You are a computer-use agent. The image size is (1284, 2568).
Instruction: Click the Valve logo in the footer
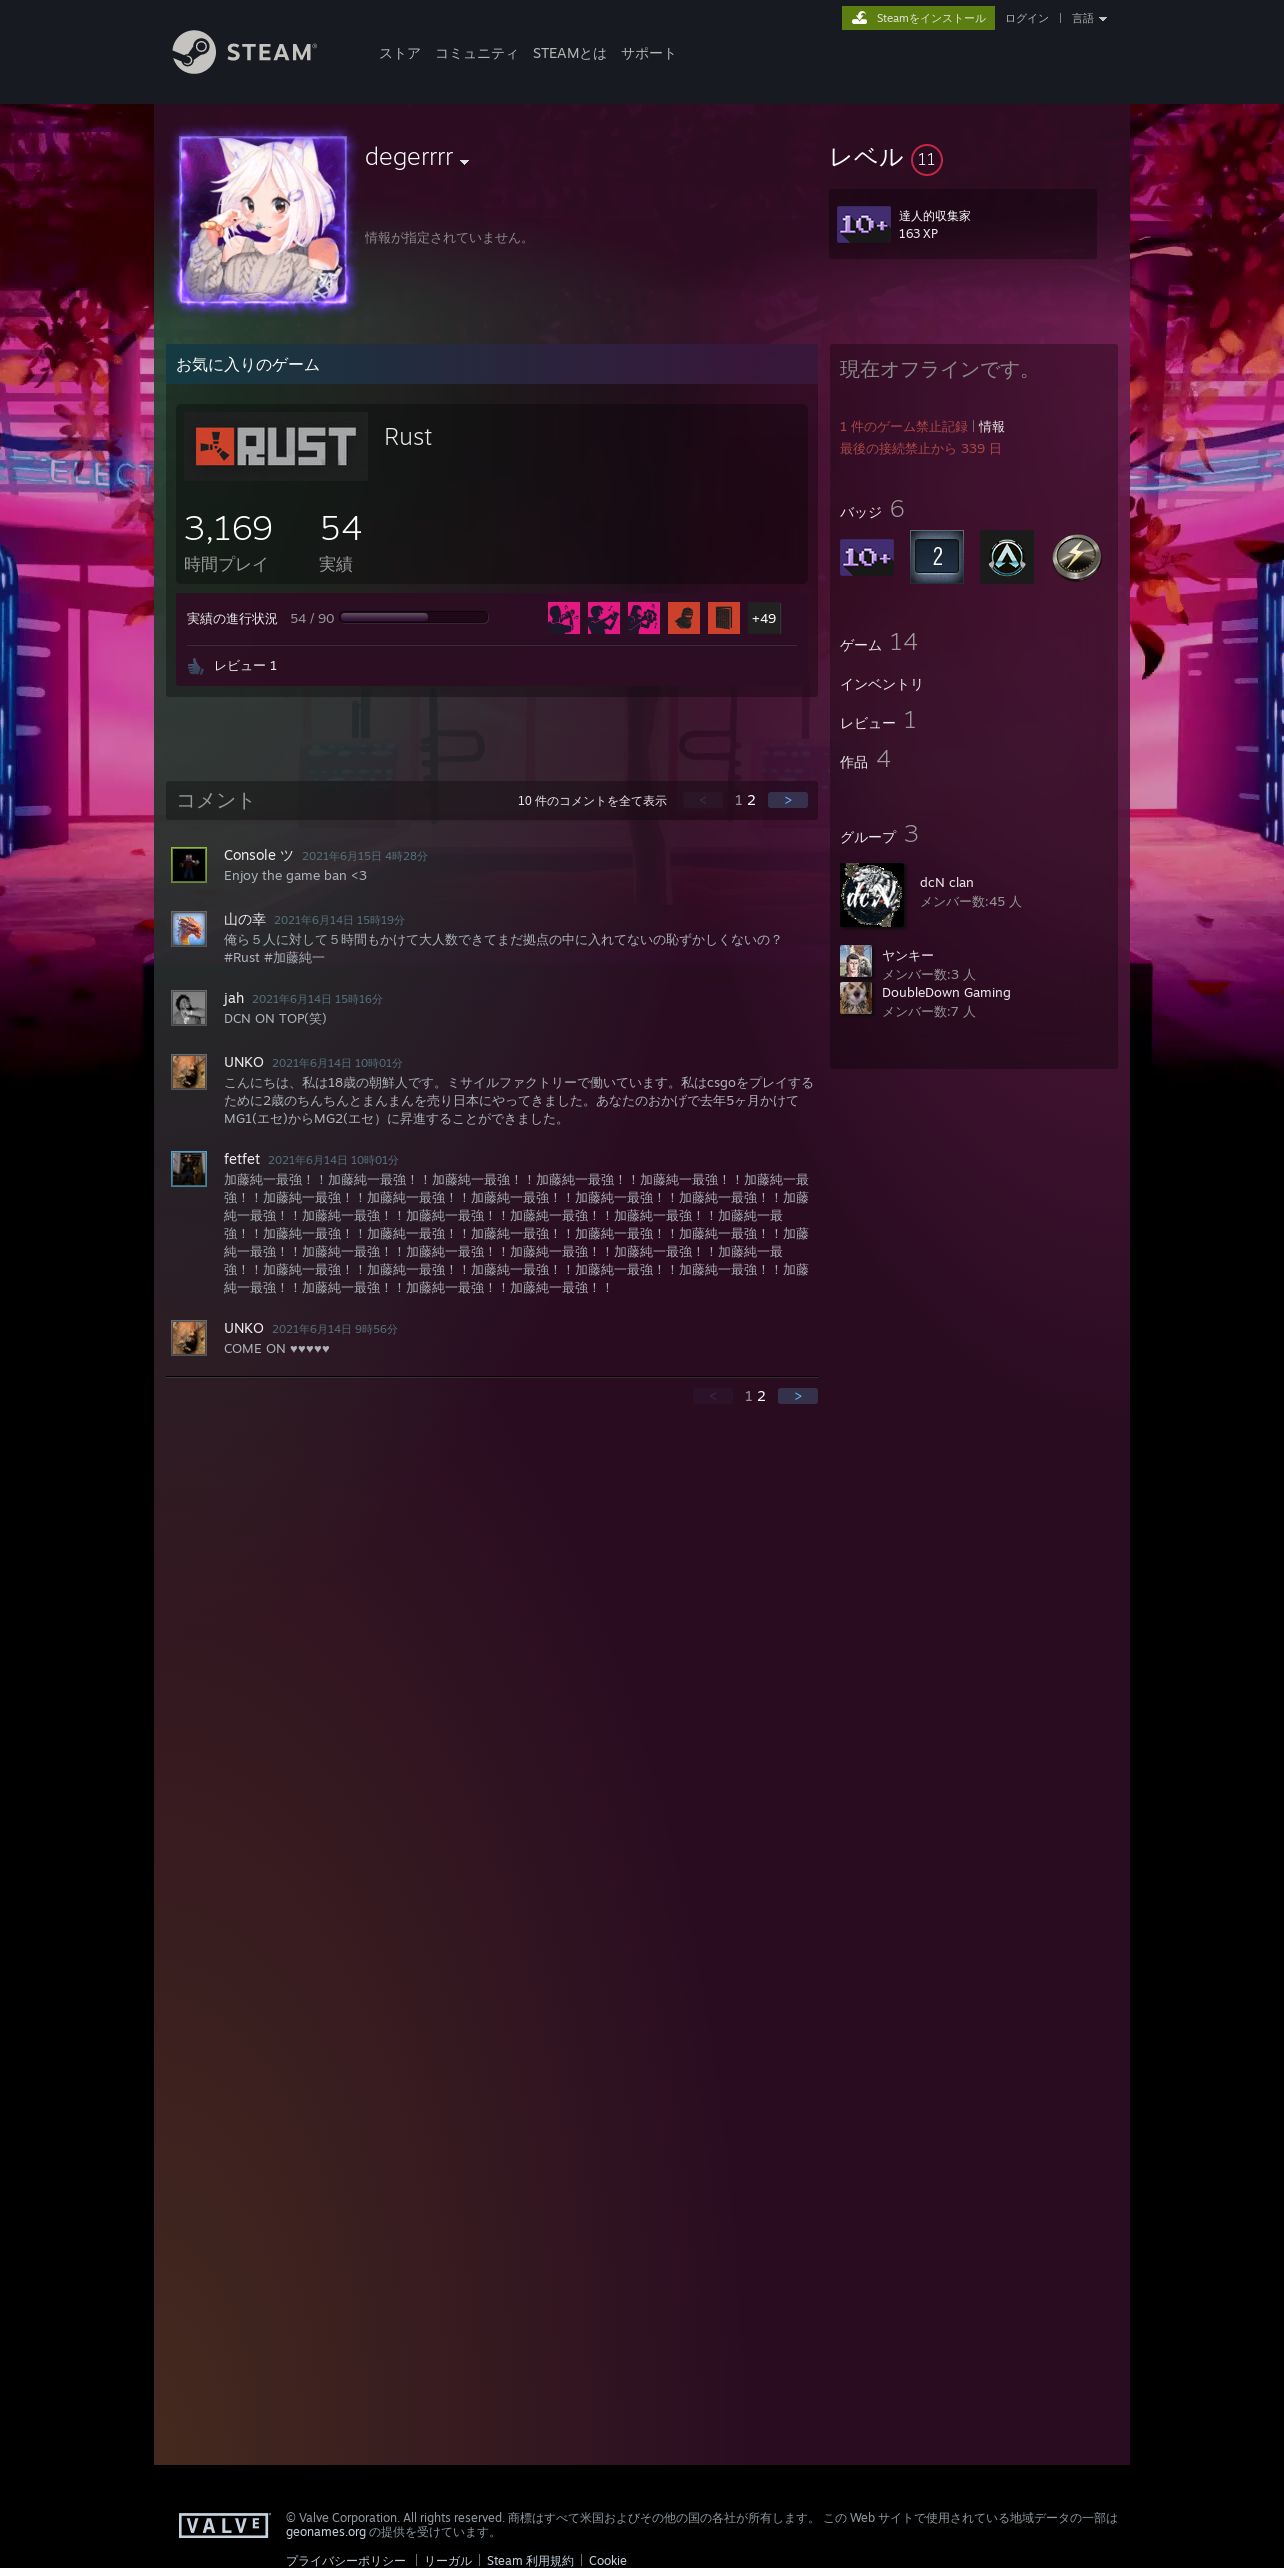(224, 2525)
